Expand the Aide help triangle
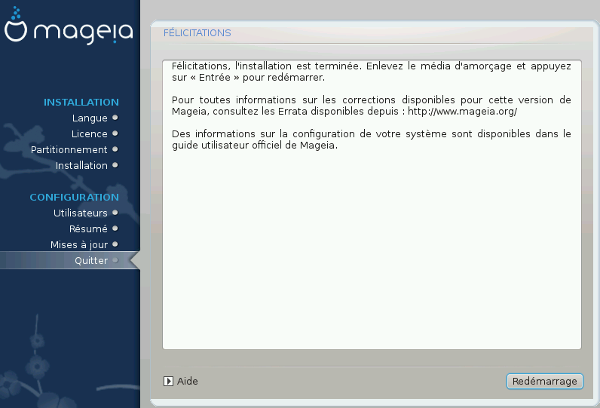600x408 pixels. click(x=168, y=381)
